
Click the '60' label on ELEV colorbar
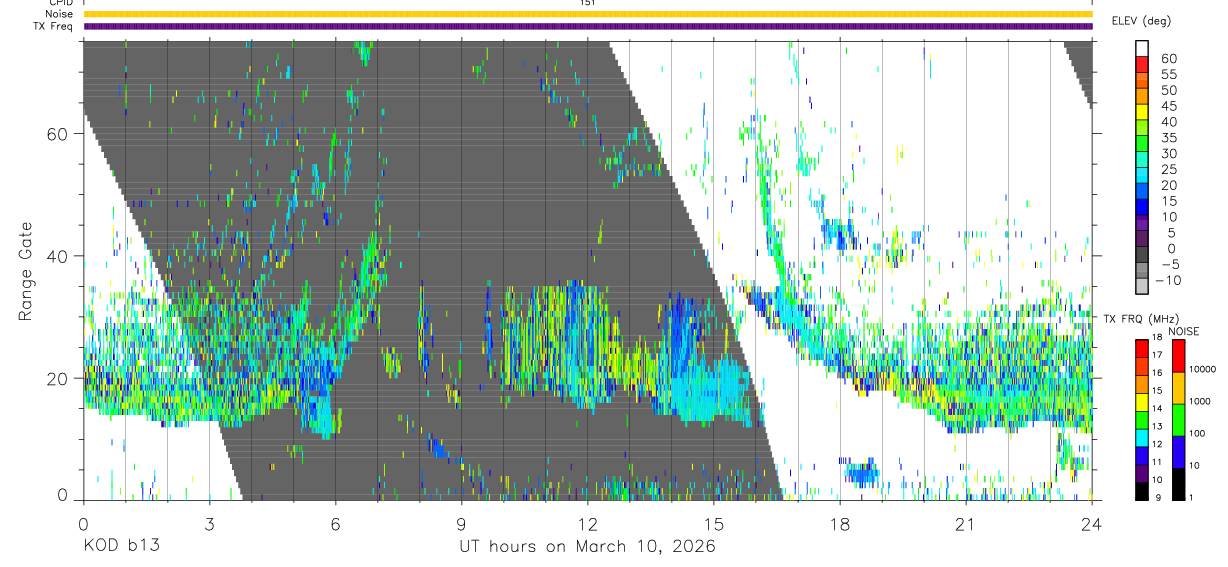coord(1169,59)
